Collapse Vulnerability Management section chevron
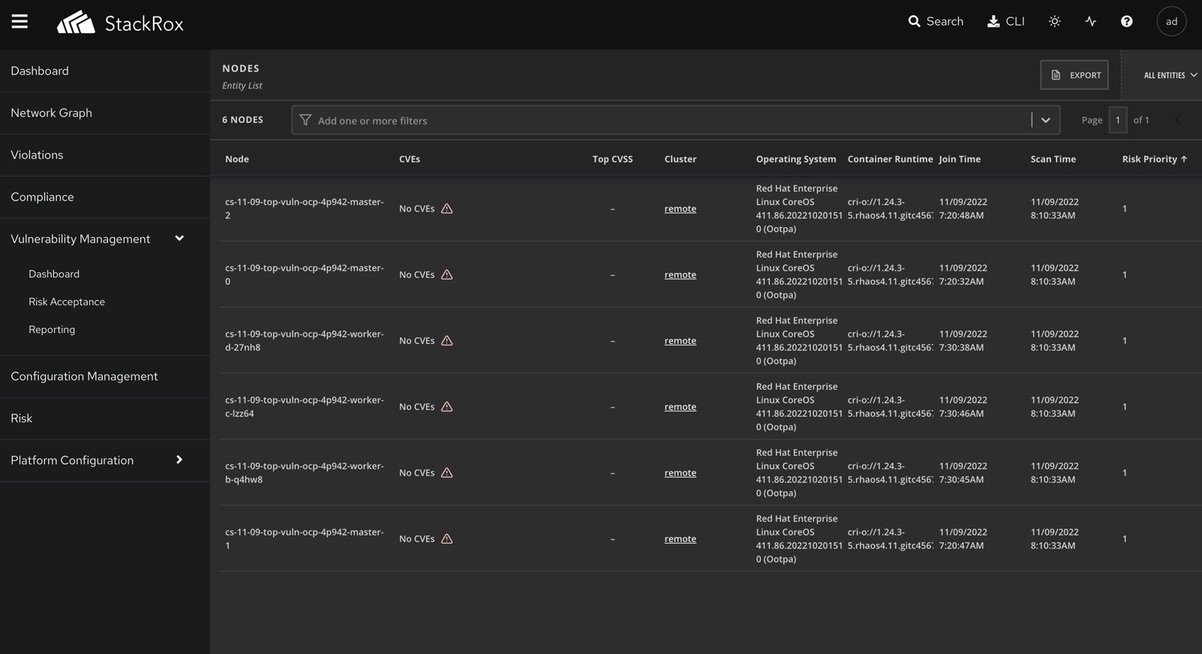Viewport: 1202px width, 654px height. tap(179, 239)
